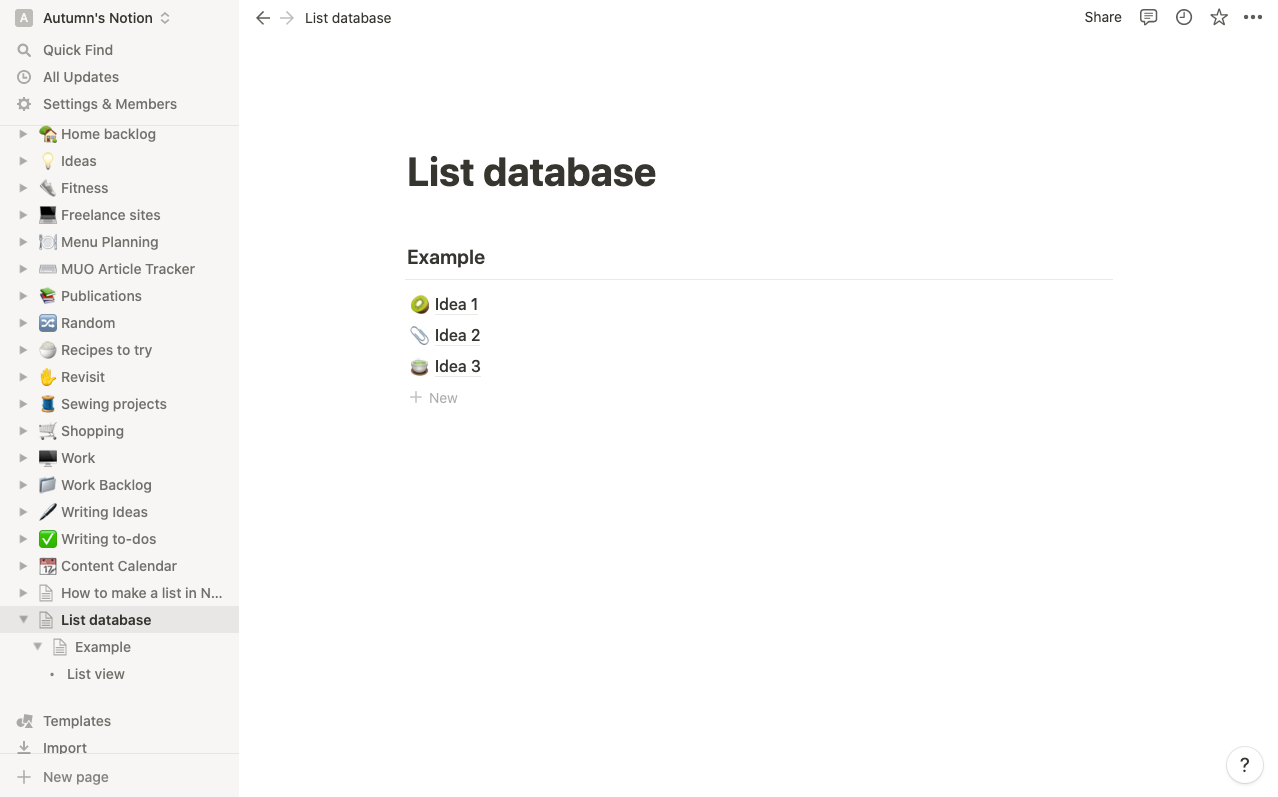The image size is (1278, 797).
Task: Collapse the Example subpage toggle
Action: tap(37, 647)
